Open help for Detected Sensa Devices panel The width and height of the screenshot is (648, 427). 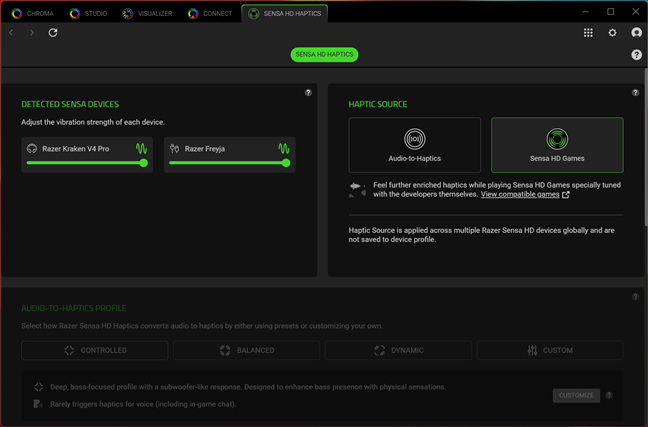(308, 93)
